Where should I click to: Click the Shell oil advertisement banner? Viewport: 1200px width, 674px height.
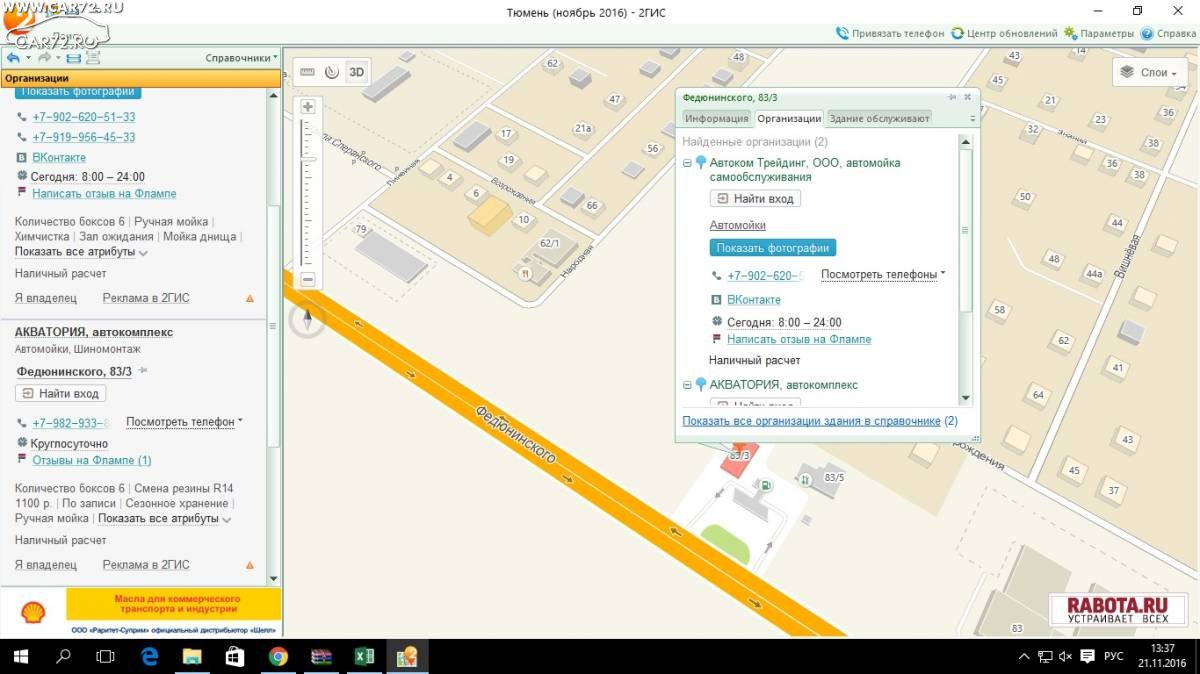[x=141, y=612]
